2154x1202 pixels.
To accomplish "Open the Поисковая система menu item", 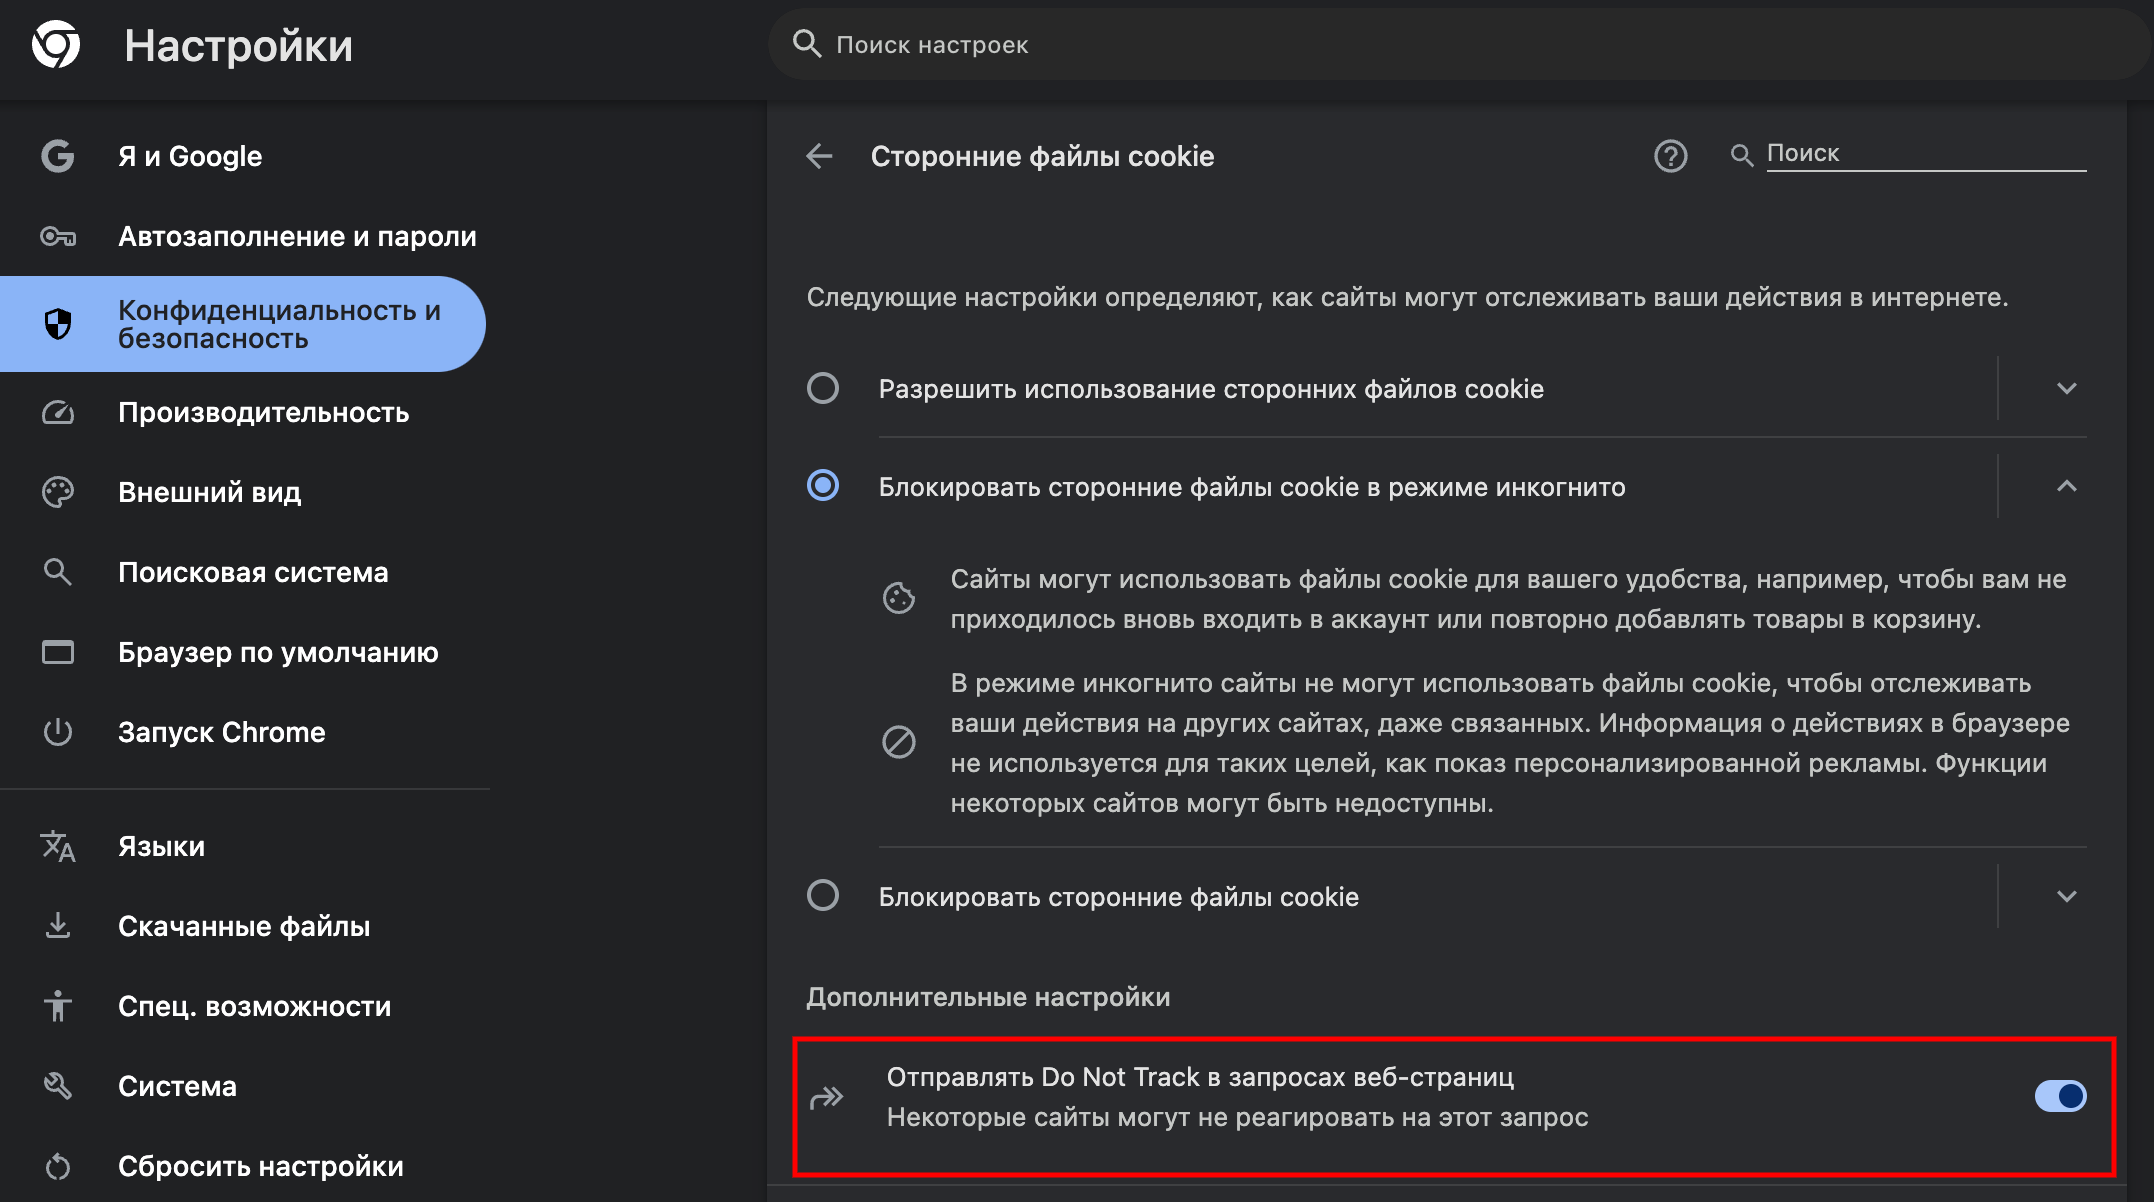I will click(253, 572).
